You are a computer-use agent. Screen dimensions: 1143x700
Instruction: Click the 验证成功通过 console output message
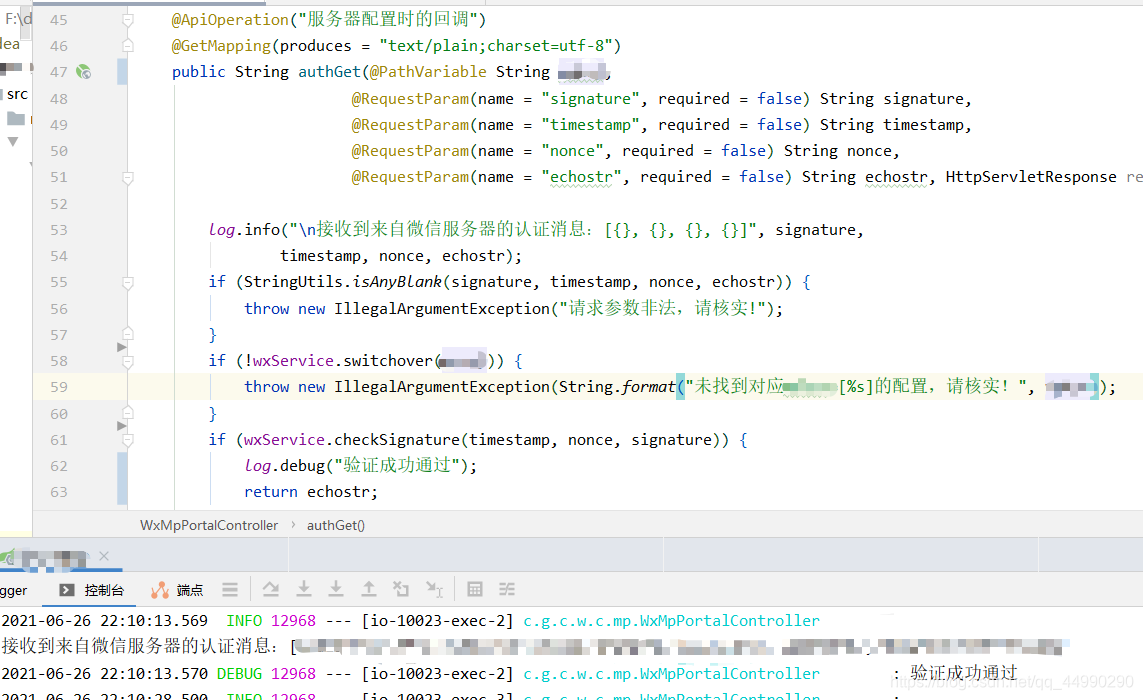(964, 672)
